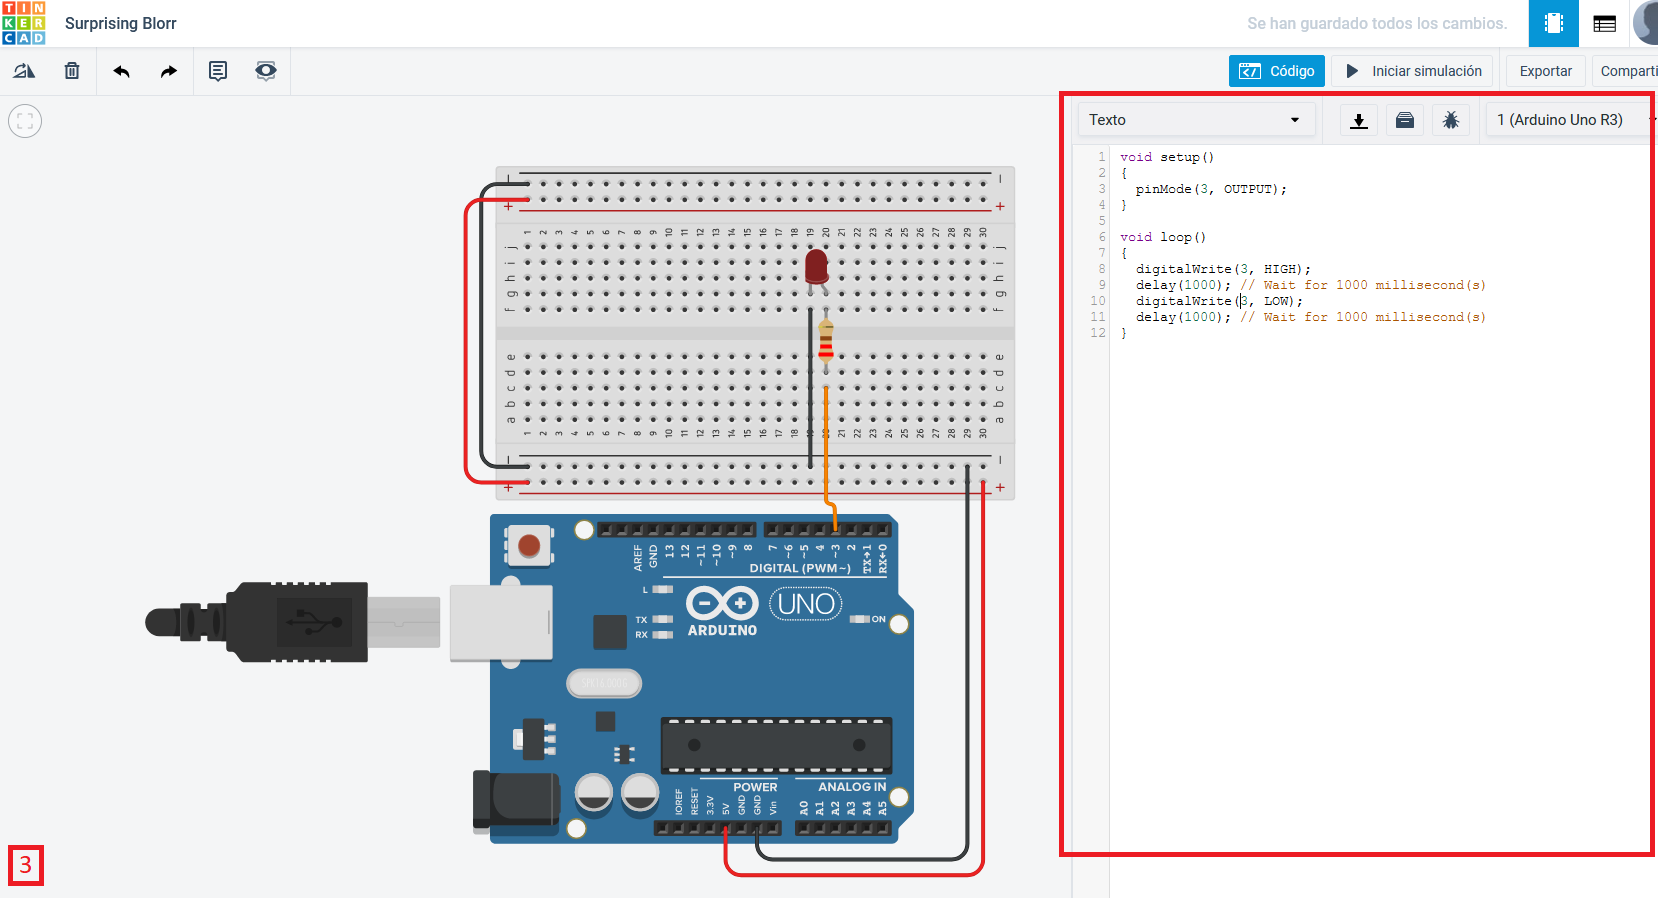Rotate the selected component
1658x898 pixels.
coord(24,71)
